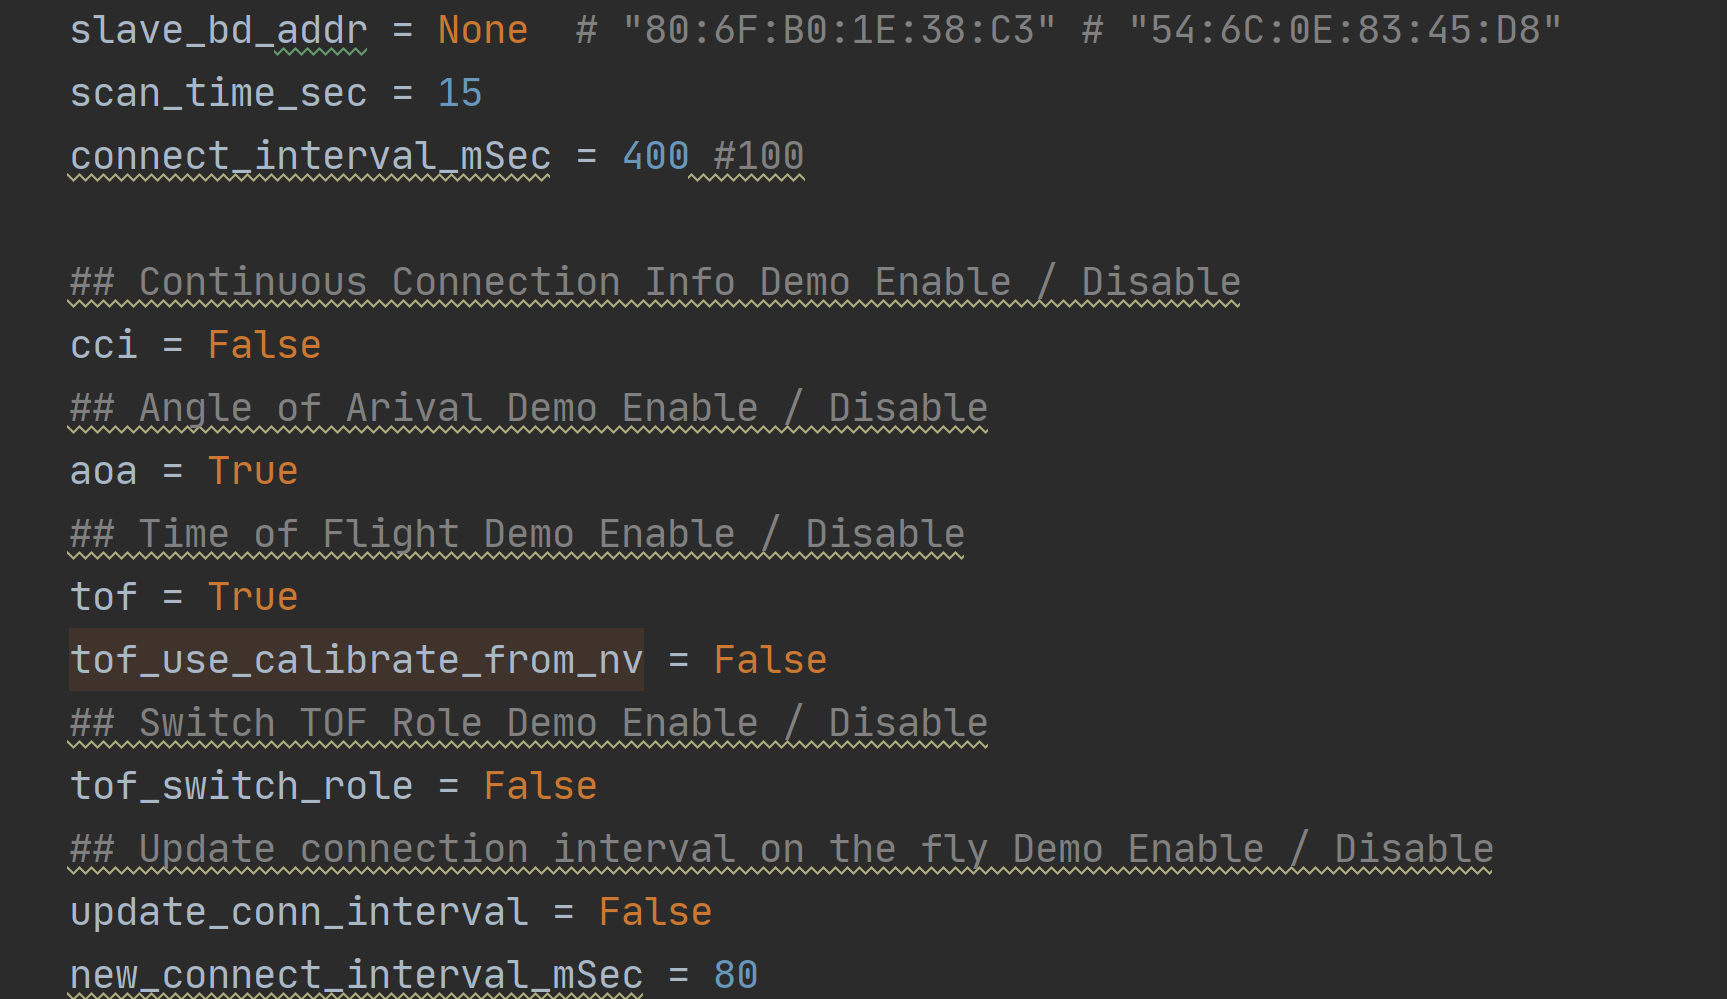
Task: Click the slave_bd_addr variable name
Action: (218, 31)
